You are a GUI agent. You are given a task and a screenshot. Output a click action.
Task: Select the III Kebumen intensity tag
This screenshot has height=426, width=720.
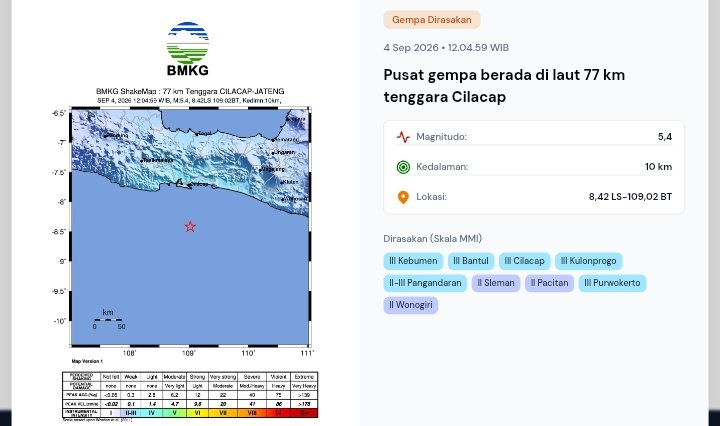(413, 261)
